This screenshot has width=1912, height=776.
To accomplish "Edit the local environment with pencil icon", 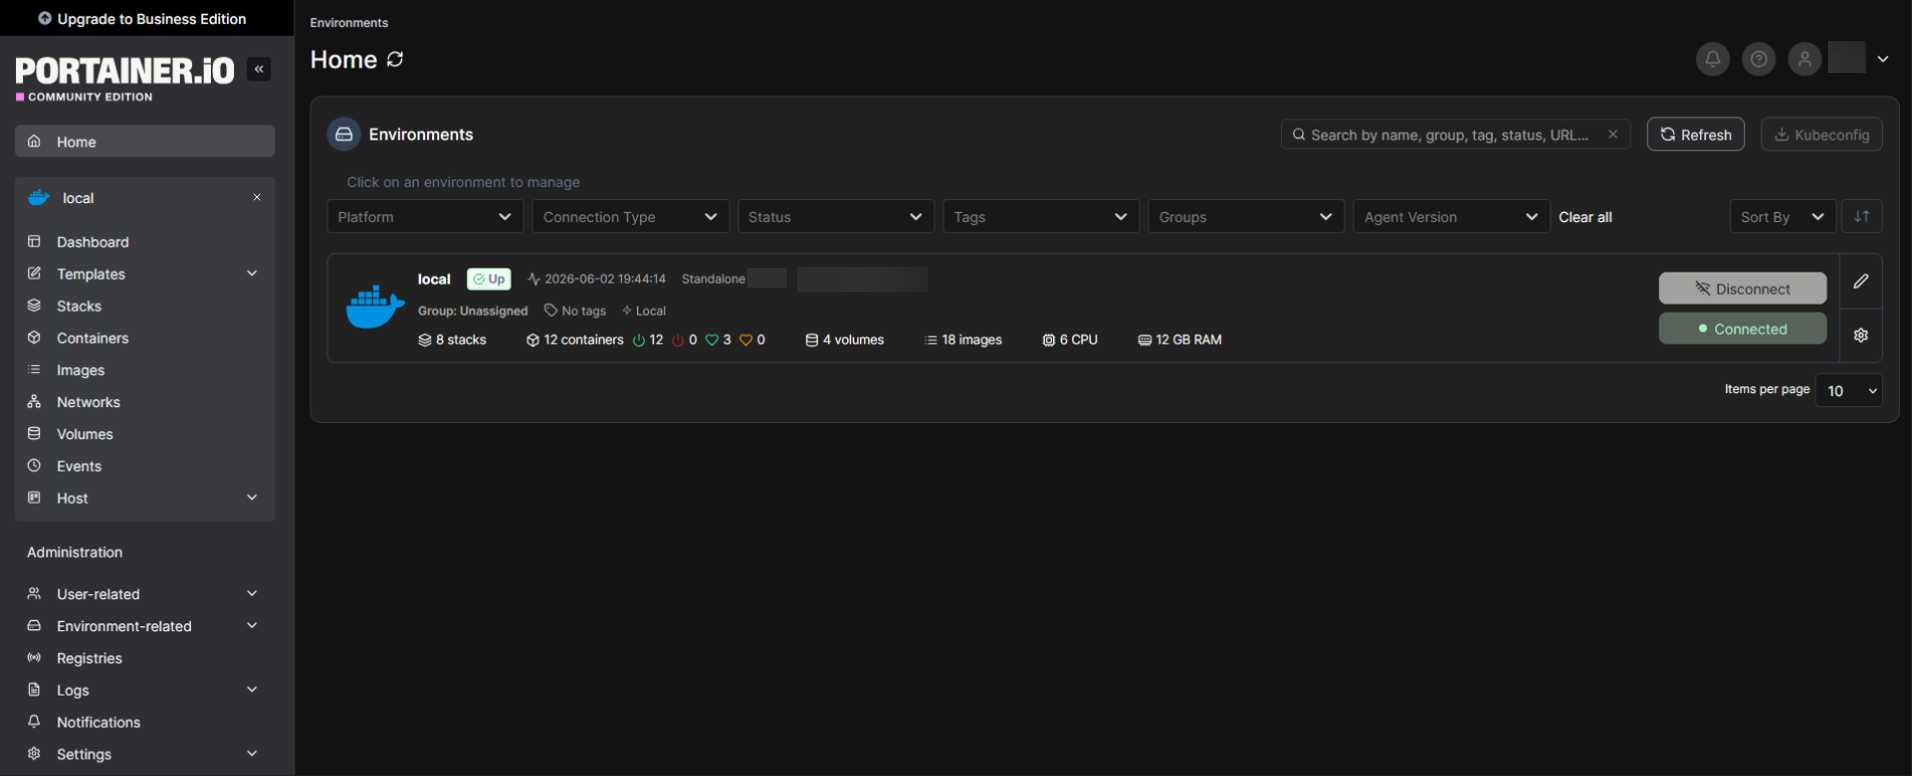I will tap(1861, 281).
